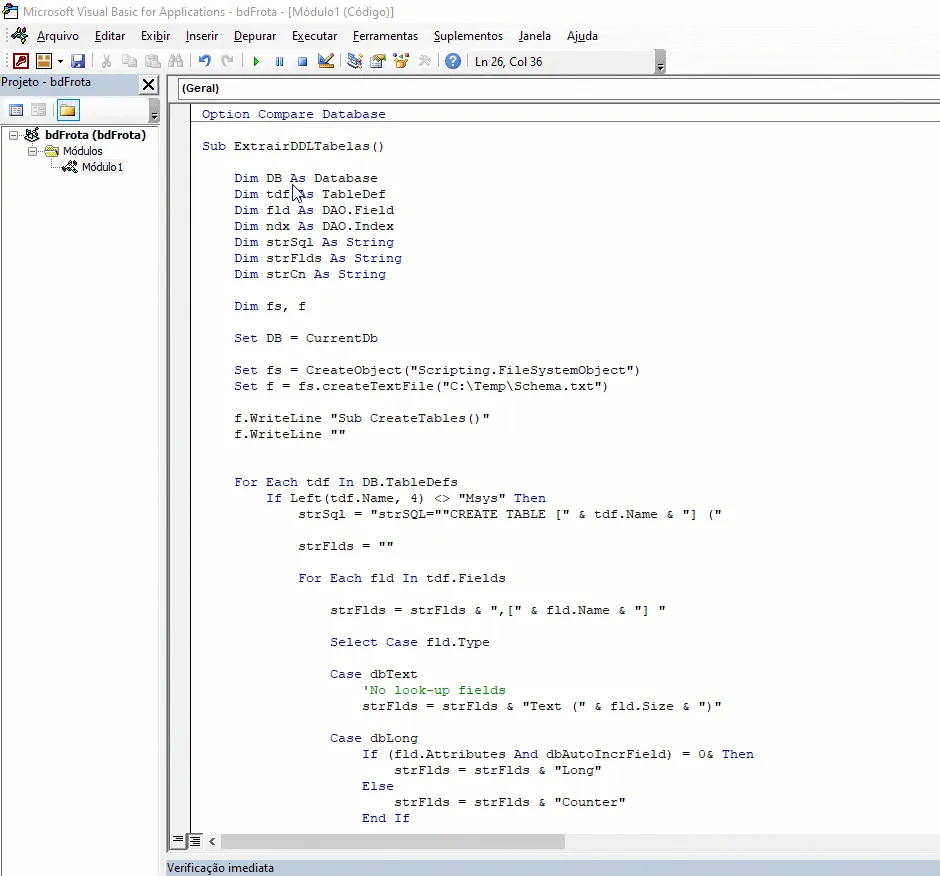The image size is (940, 876).
Task: Click the Paste clipboard icon
Action: click(x=152, y=61)
